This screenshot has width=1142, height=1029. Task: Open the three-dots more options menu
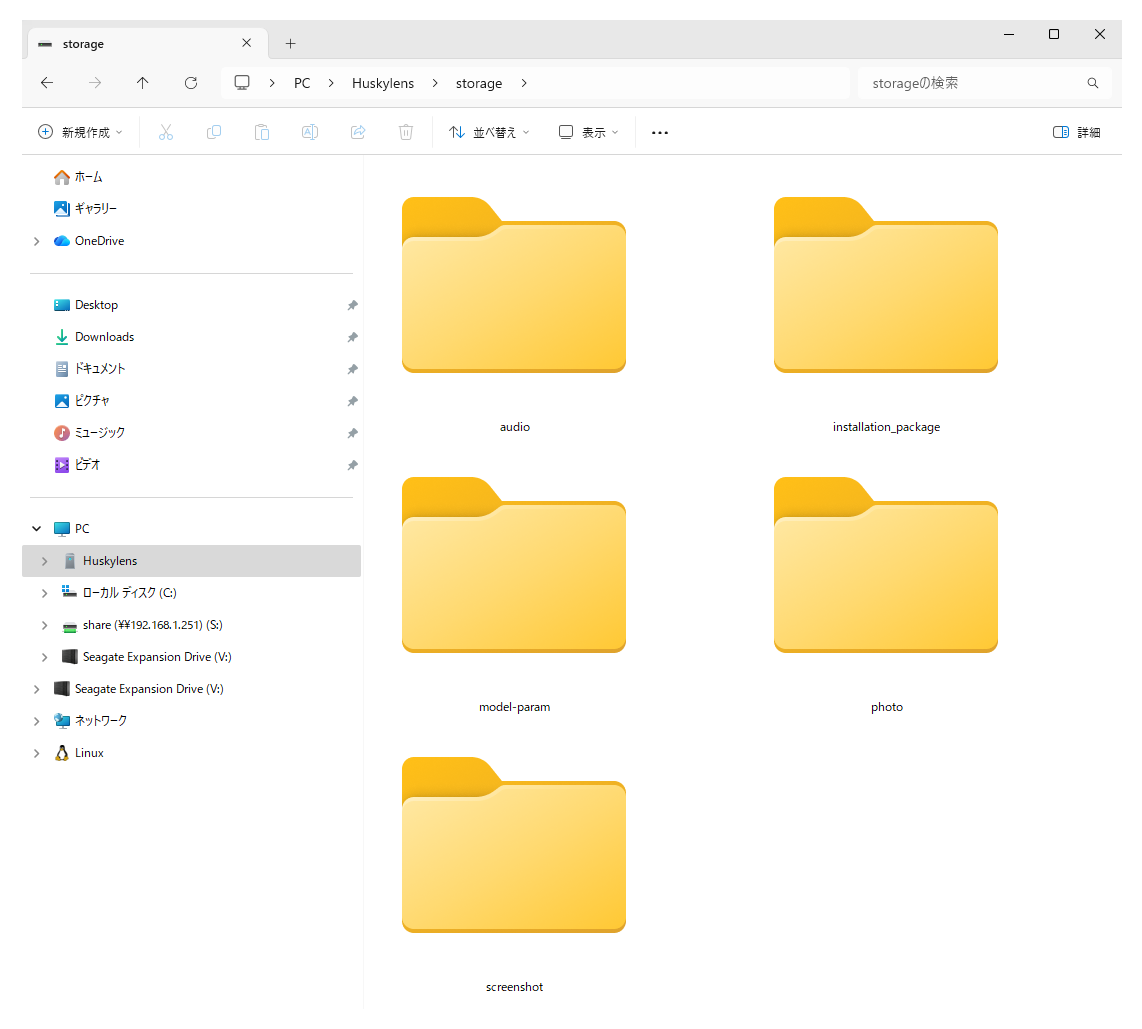pyautogui.click(x=660, y=132)
